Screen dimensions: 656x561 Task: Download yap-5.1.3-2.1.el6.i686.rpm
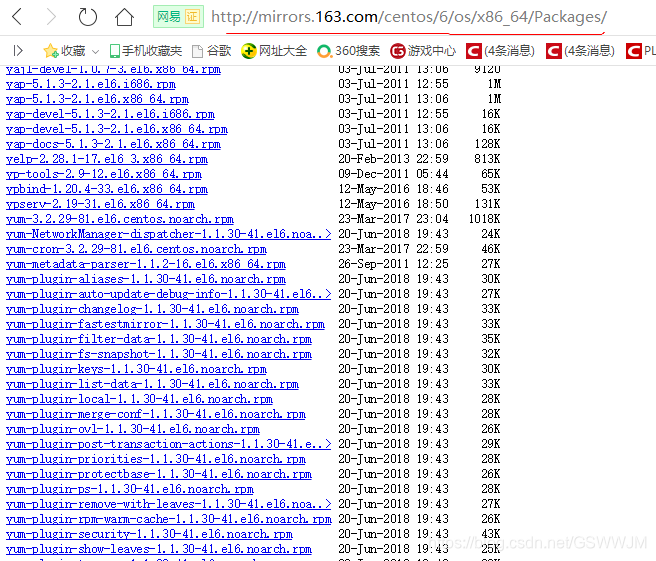pyautogui.click(x=91, y=84)
